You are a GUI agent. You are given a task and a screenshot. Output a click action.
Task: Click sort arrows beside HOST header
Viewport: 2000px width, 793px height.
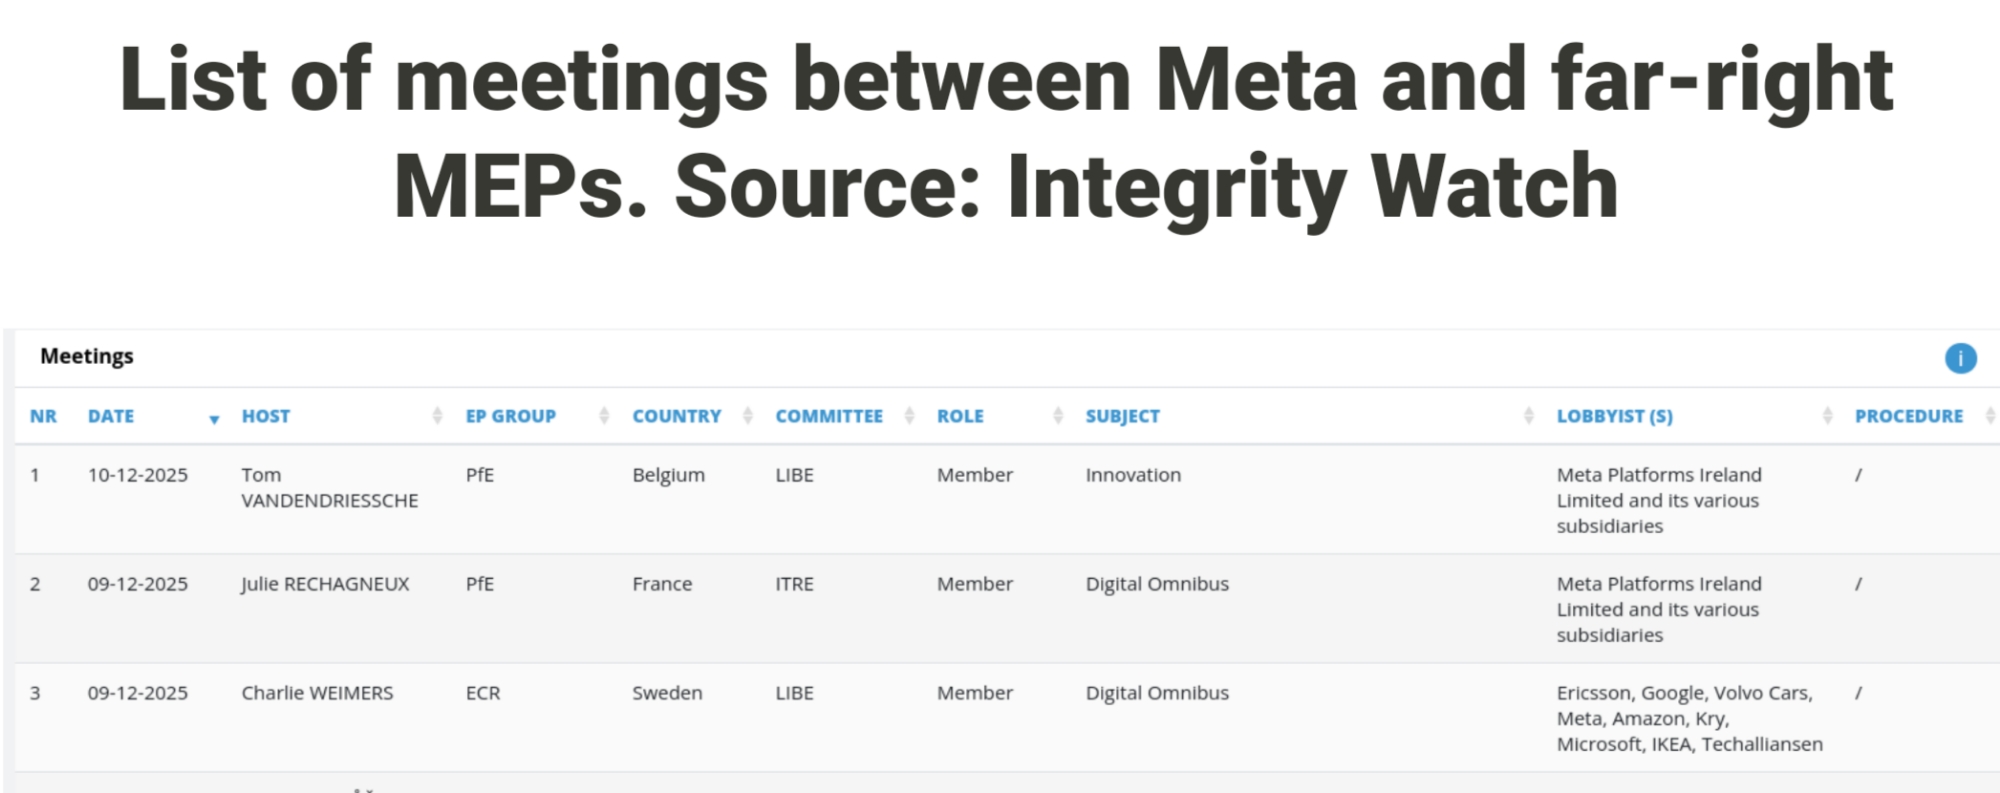pos(437,416)
